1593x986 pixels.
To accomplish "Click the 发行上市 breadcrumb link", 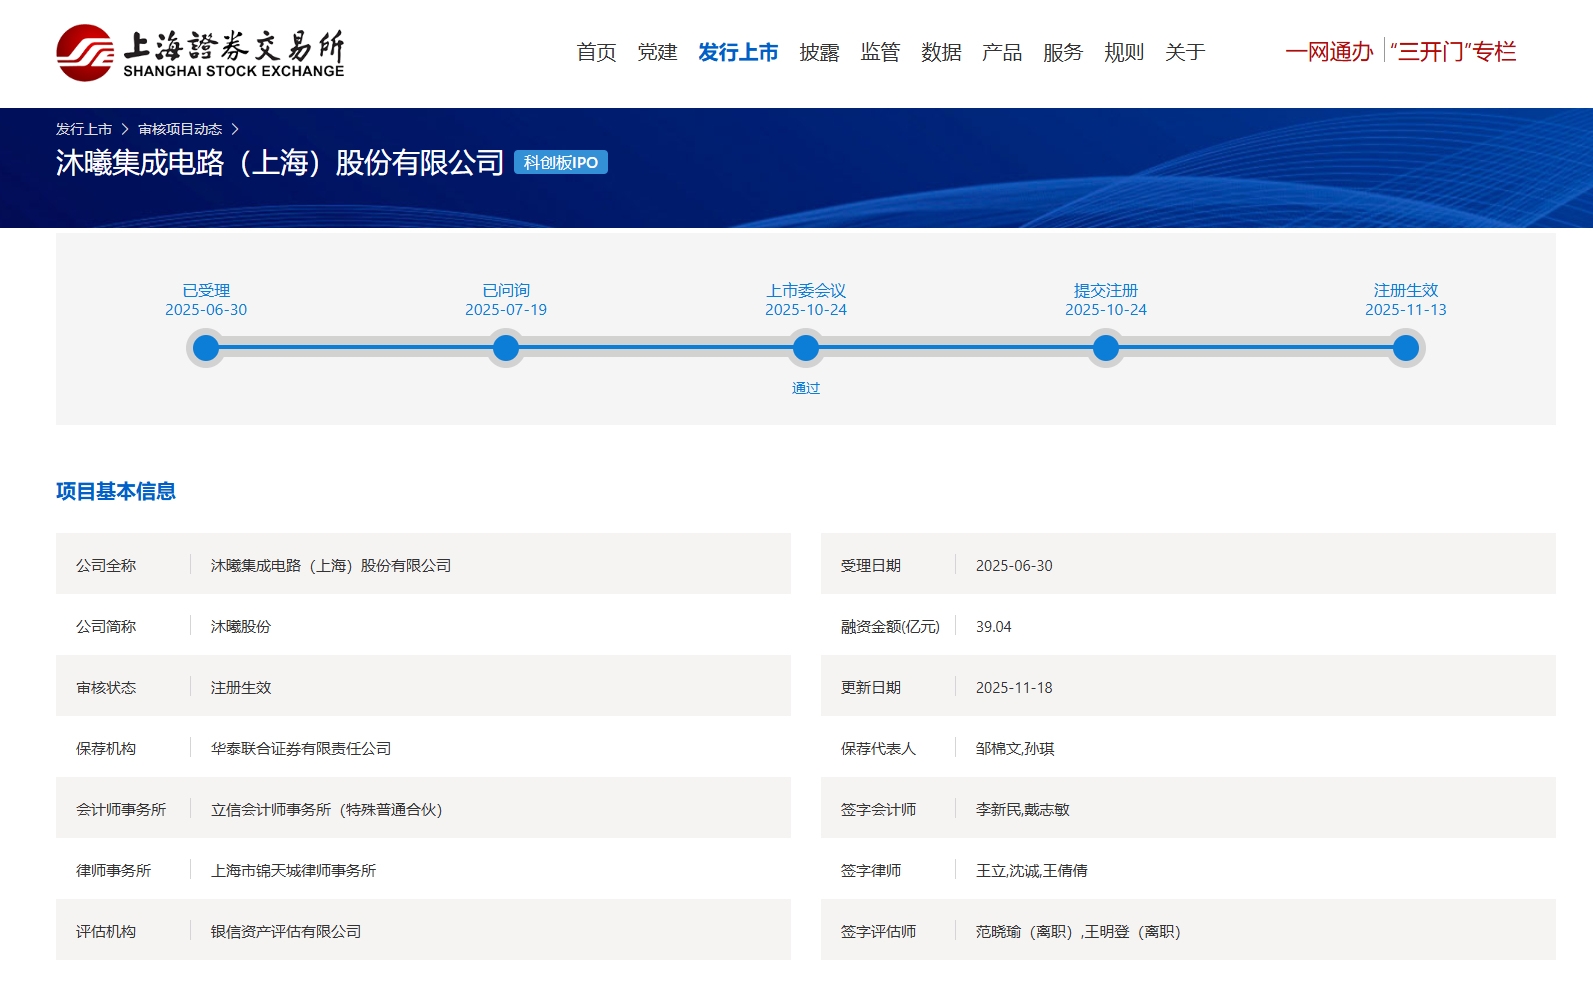I will pyautogui.click(x=84, y=129).
